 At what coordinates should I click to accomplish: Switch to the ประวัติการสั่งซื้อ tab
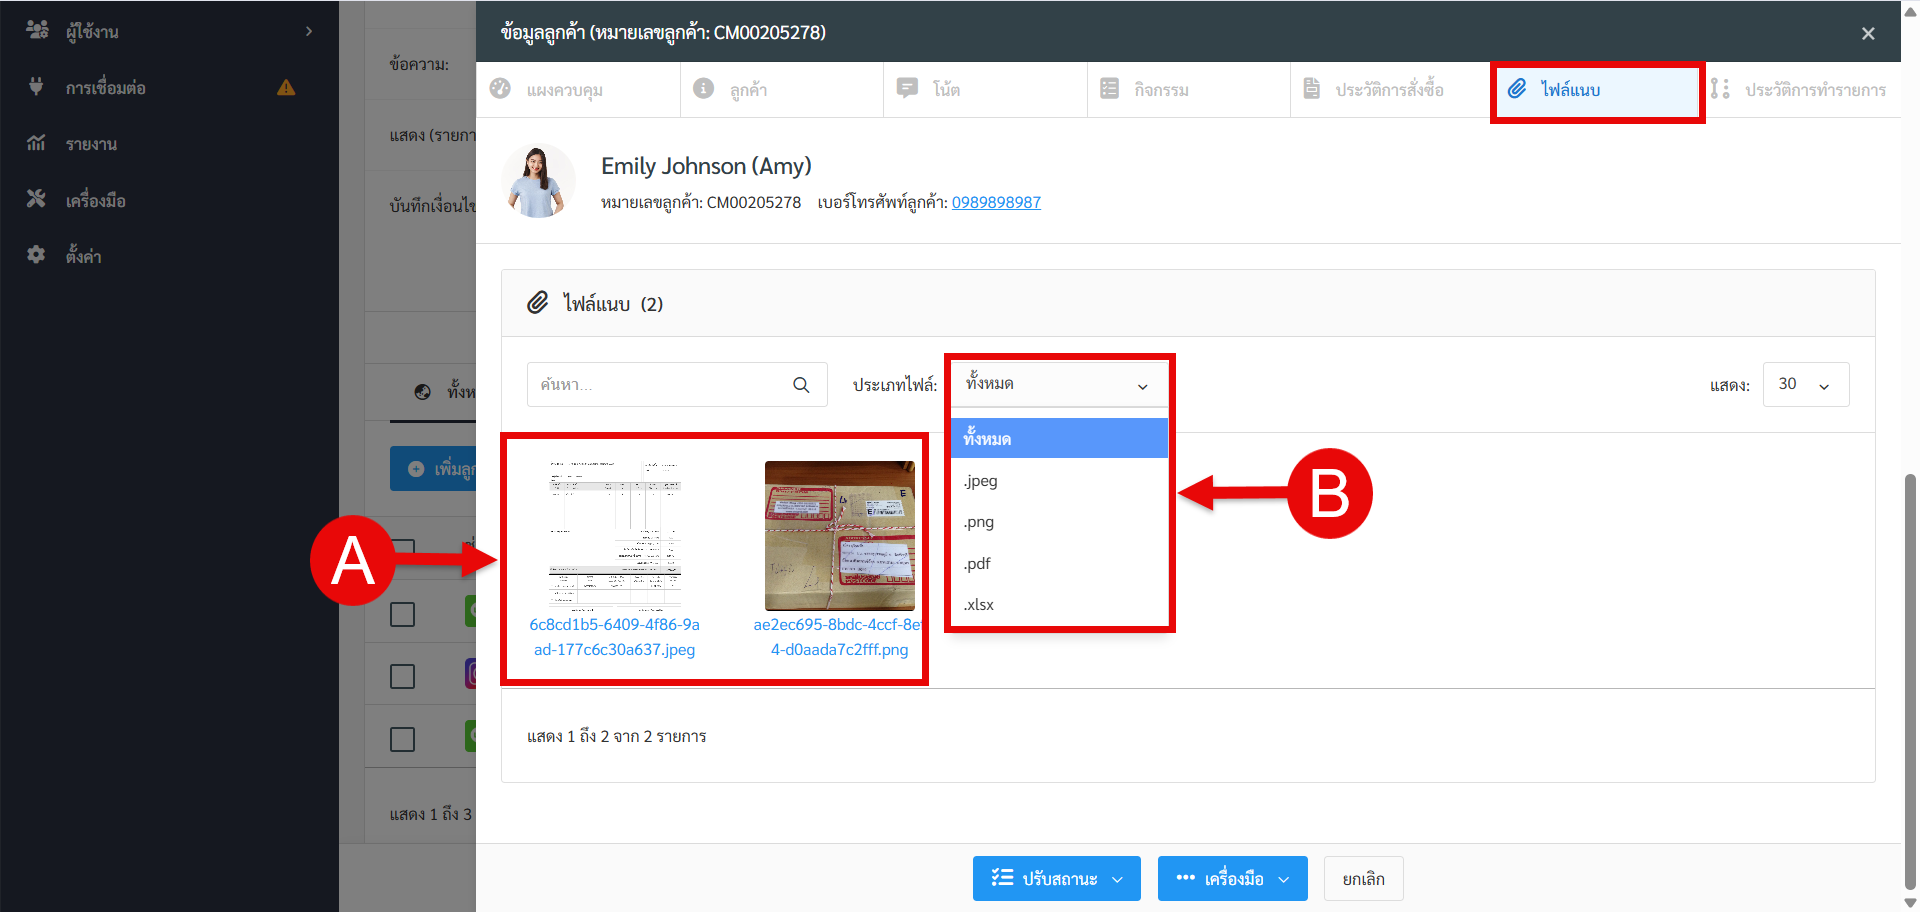[x=1388, y=90]
